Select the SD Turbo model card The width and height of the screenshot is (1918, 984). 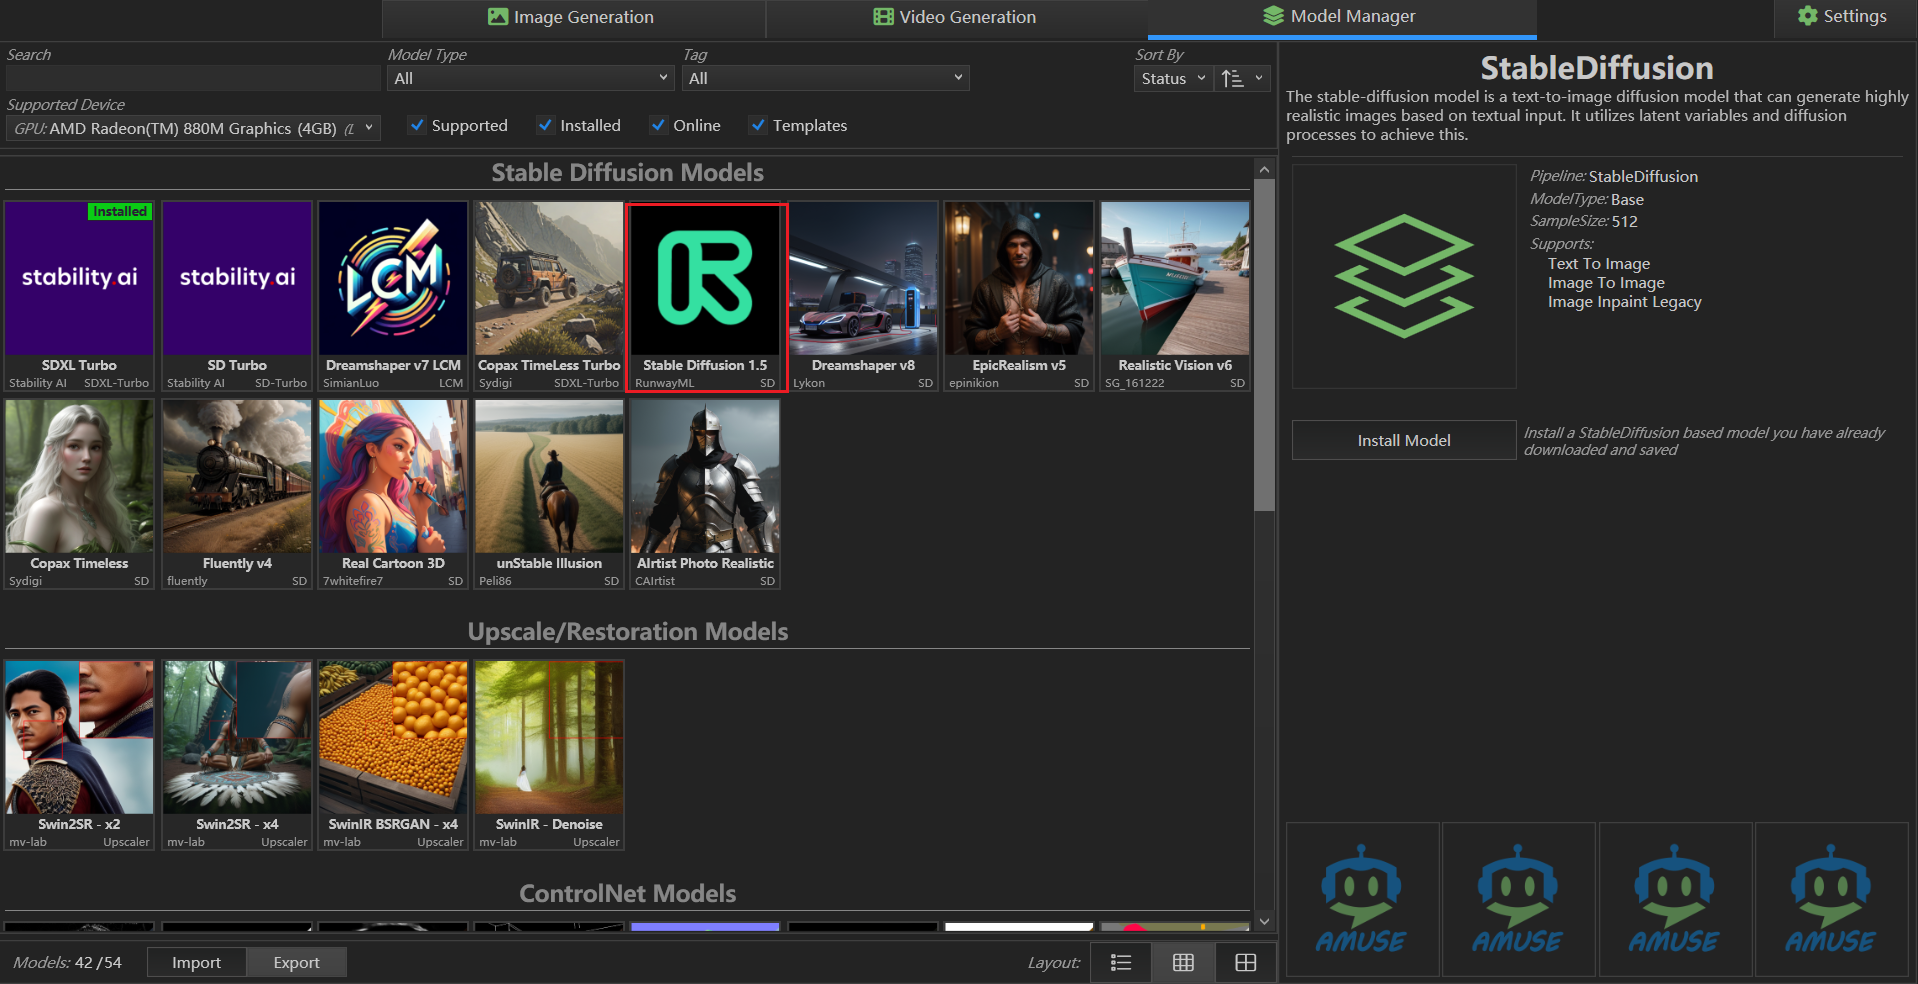[x=237, y=296]
